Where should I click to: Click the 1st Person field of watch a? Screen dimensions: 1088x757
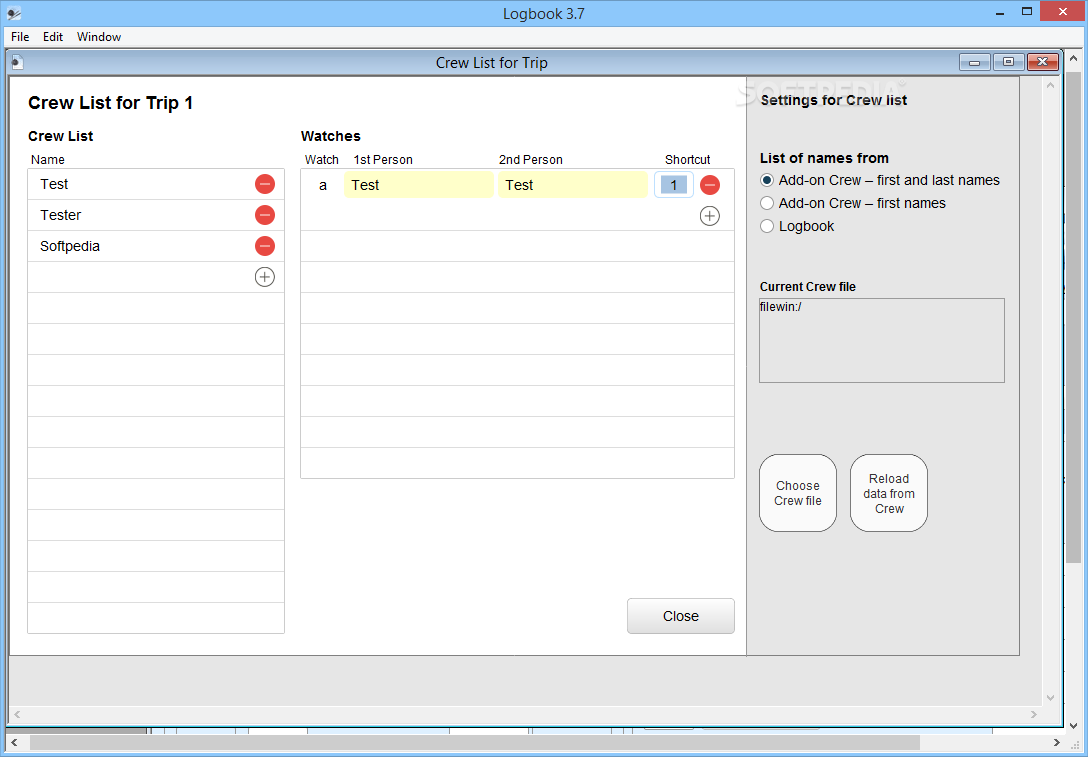pyautogui.click(x=419, y=185)
